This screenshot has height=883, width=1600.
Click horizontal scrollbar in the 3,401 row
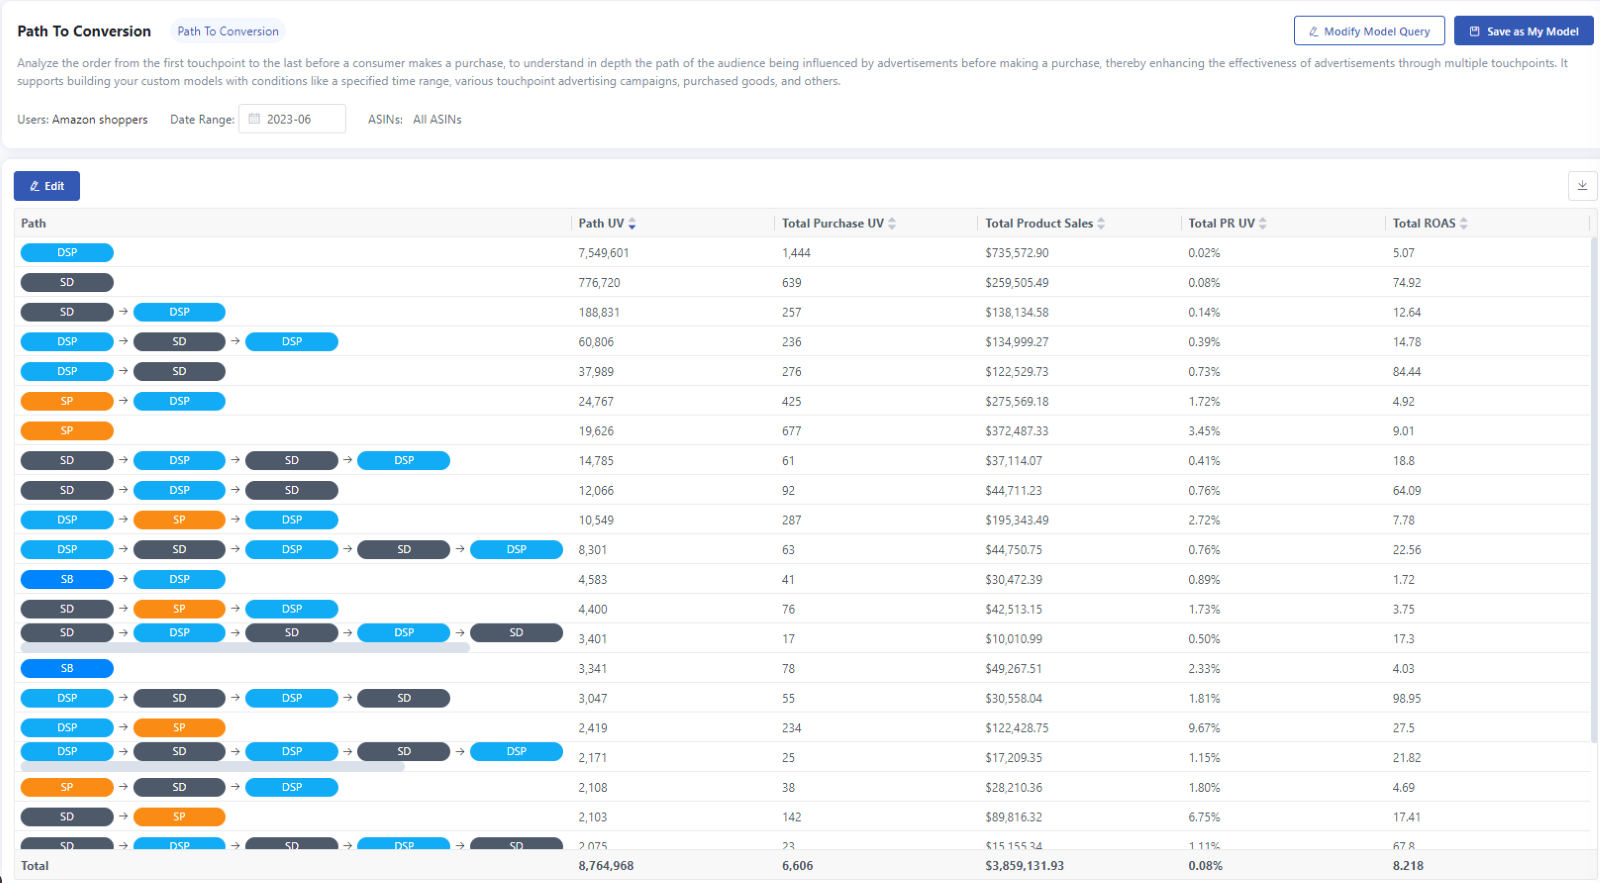pos(245,648)
